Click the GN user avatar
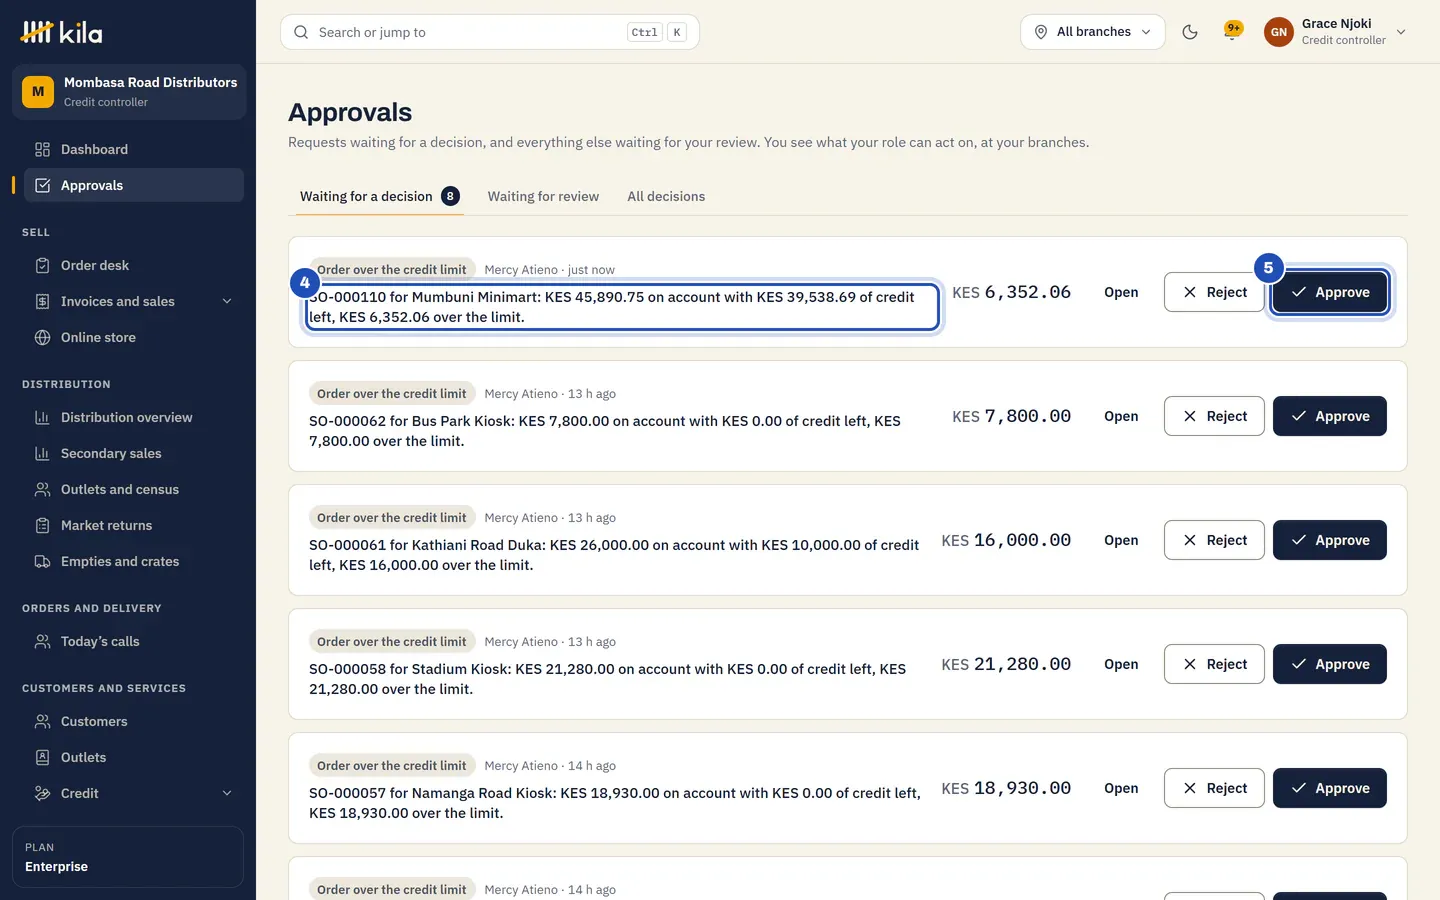This screenshot has width=1440, height=900. click(1279, 32)
